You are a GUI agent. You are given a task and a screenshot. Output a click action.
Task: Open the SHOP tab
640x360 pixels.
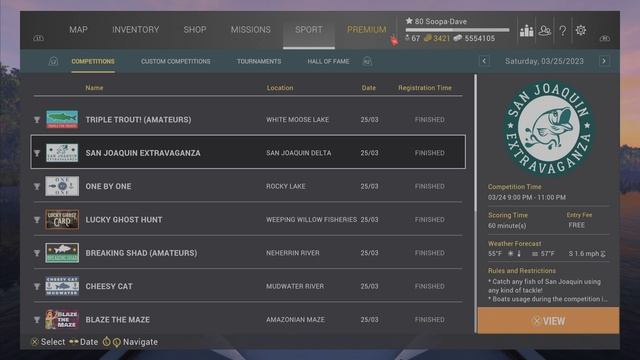coord(195,30)
